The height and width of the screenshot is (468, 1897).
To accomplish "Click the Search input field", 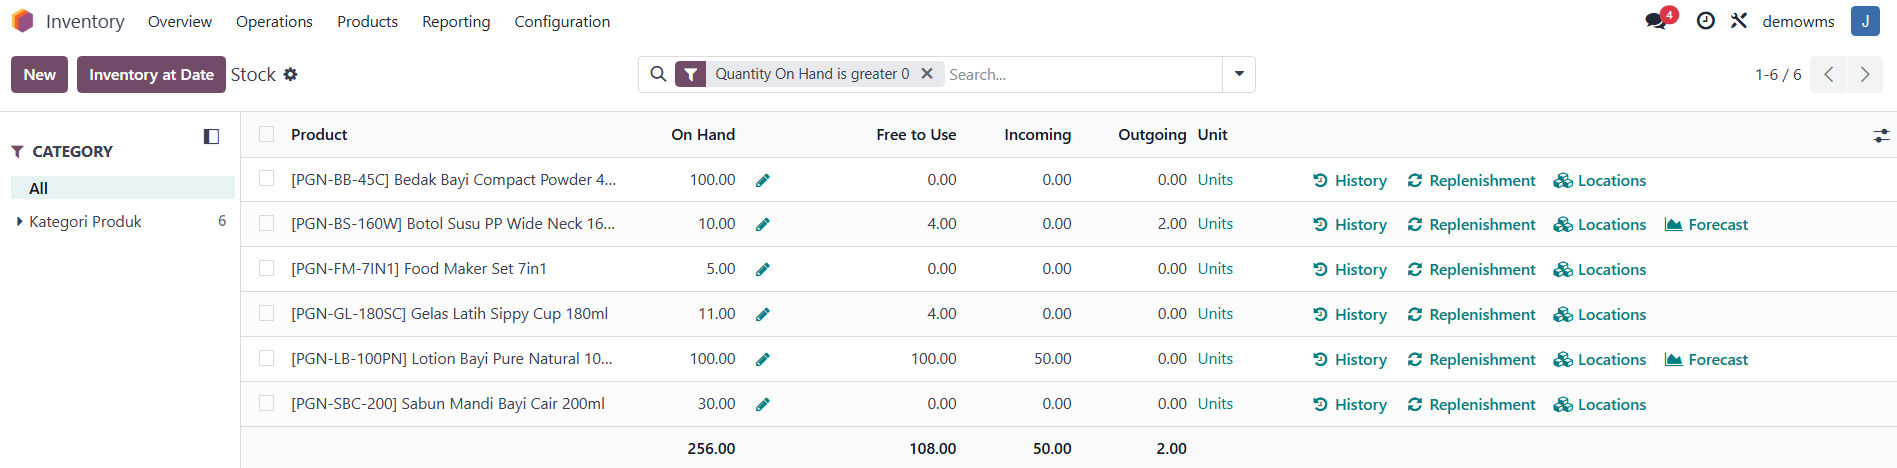I will 1082,74.
